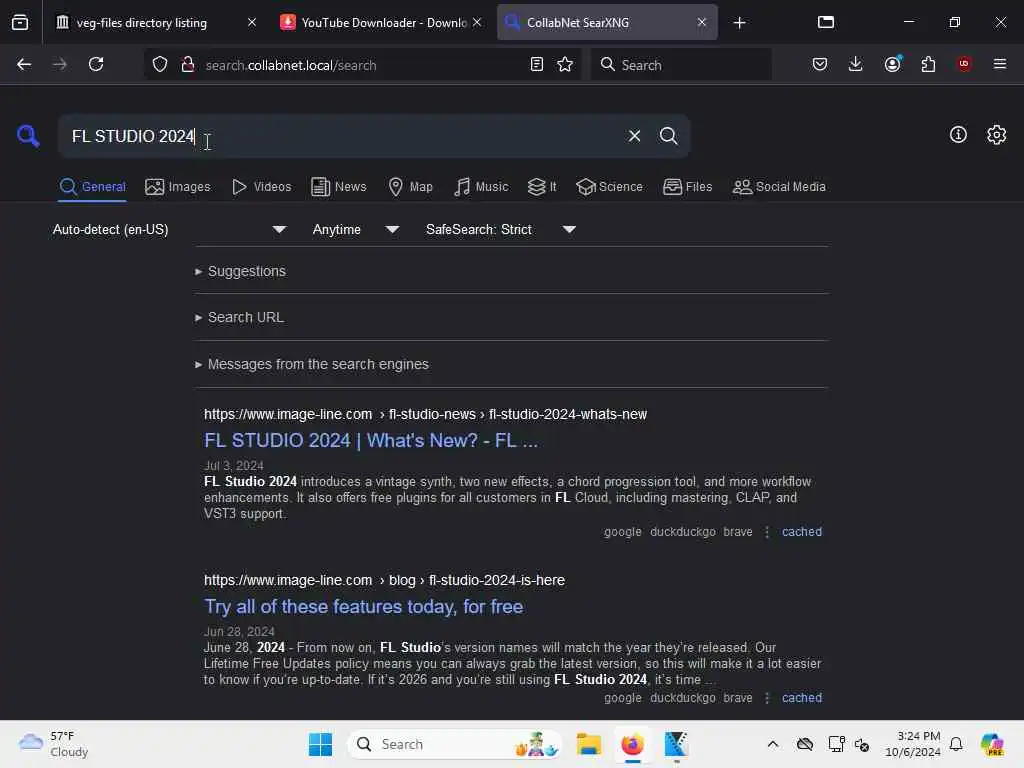
Task: Select the Images search category
Action: click(178, 187)
